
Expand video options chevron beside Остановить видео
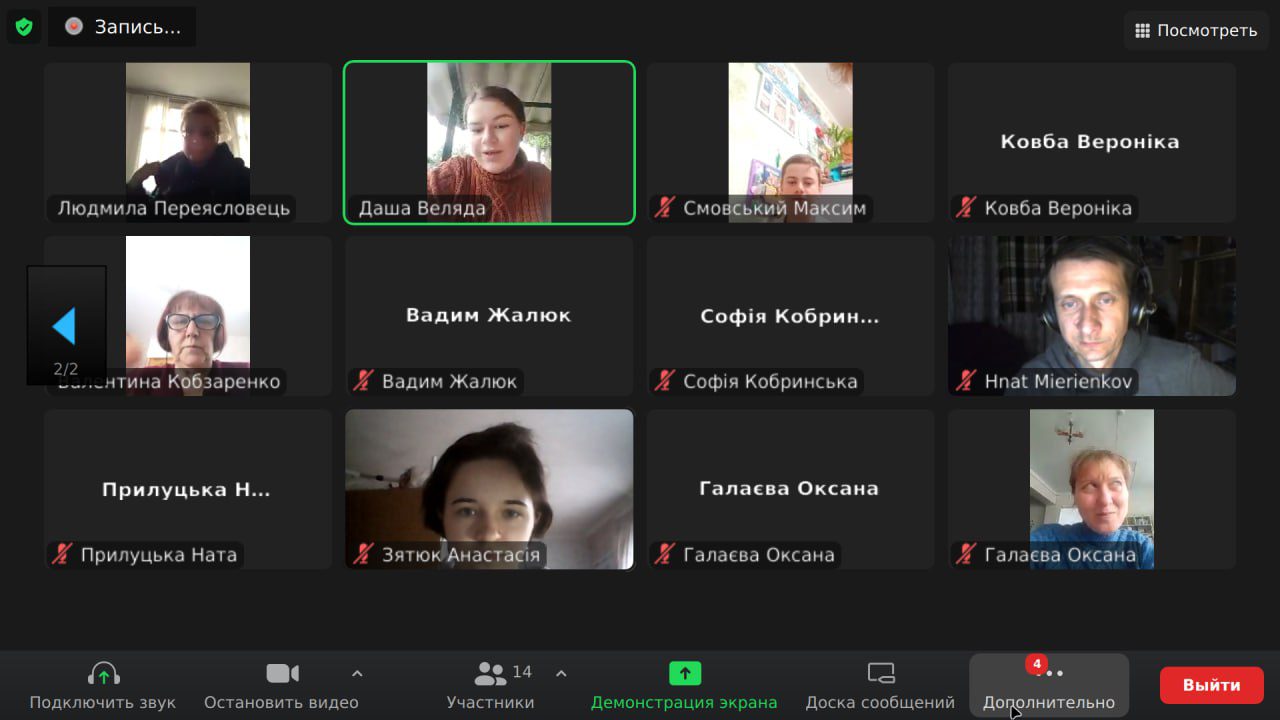pos(357,673)
